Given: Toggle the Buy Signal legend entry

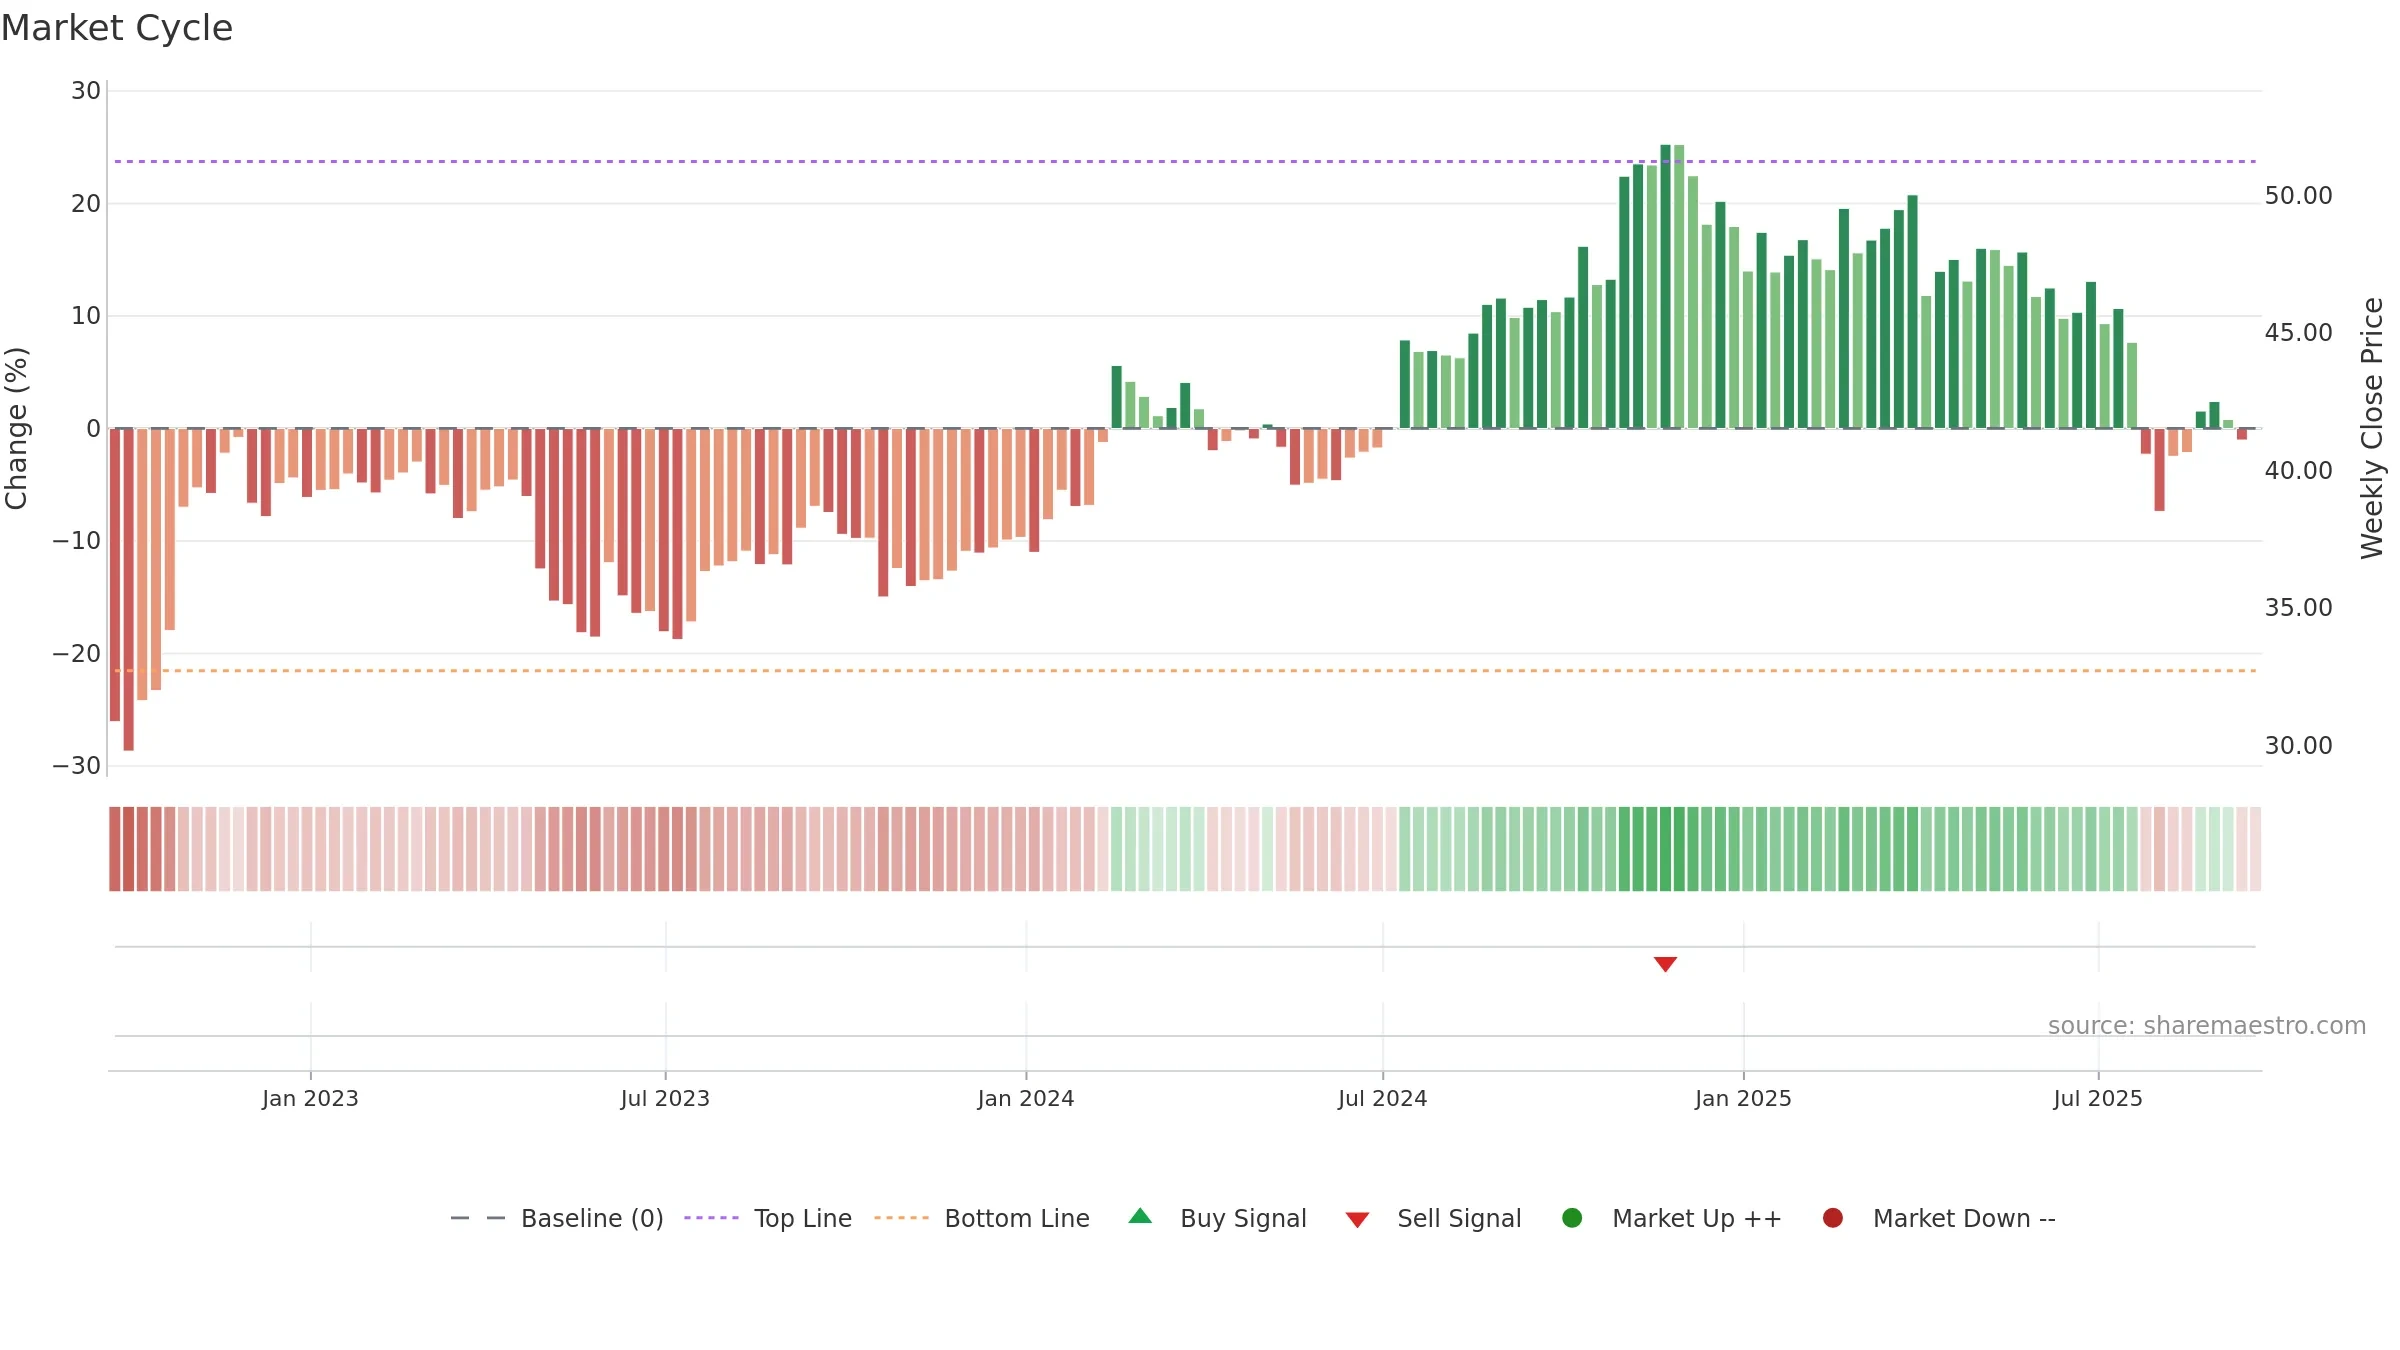Looking at the screenshot, I should 1217,1218.
